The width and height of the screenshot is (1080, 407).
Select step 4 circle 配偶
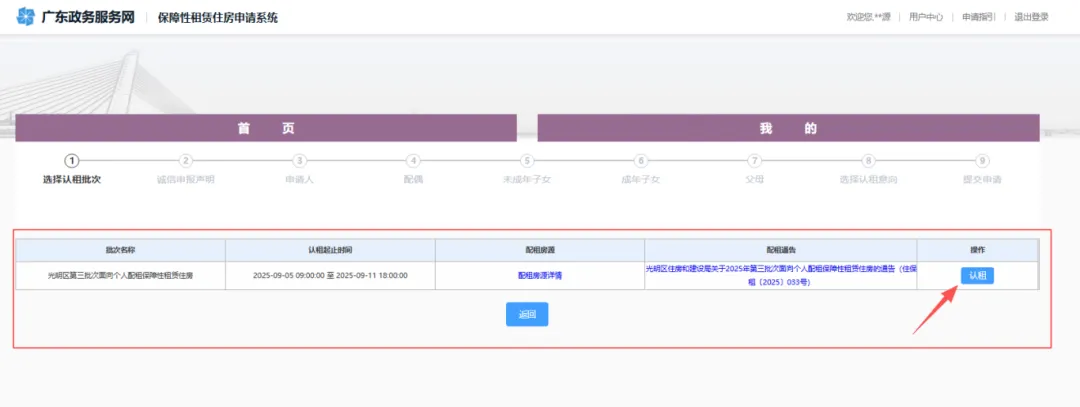(x=413, y=160)
